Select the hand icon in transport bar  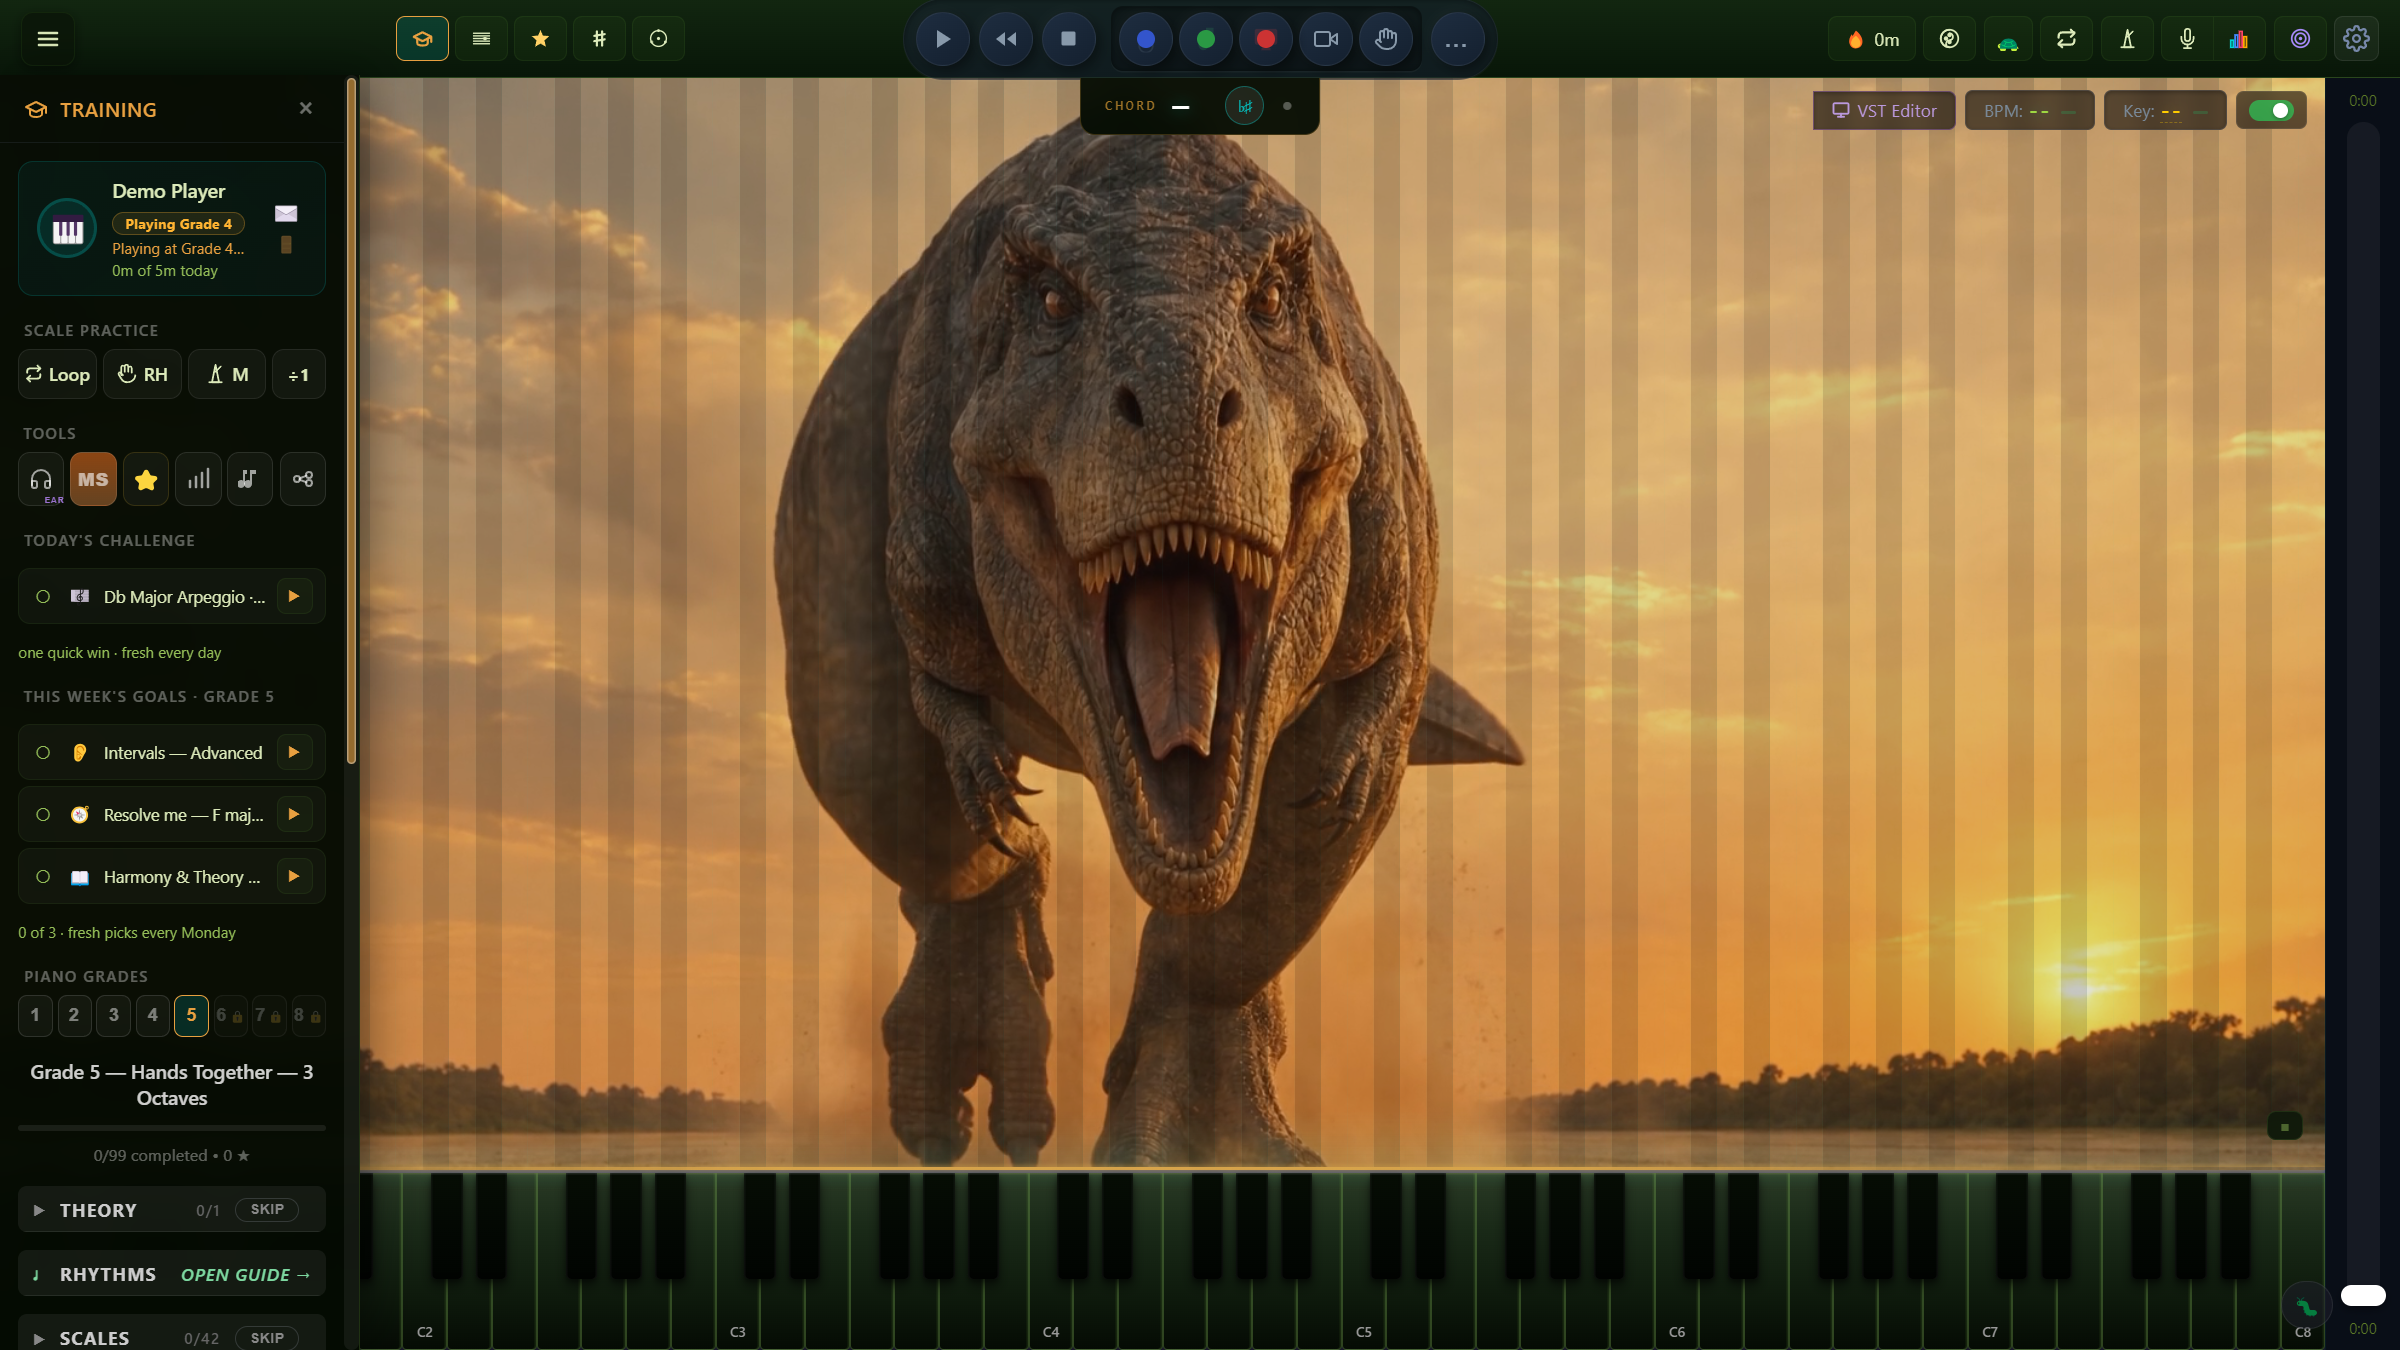[x=1386, y=39]
